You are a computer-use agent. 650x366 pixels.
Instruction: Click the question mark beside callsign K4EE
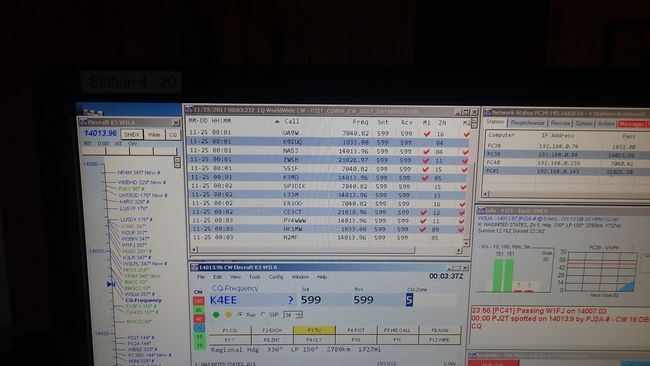291,300
